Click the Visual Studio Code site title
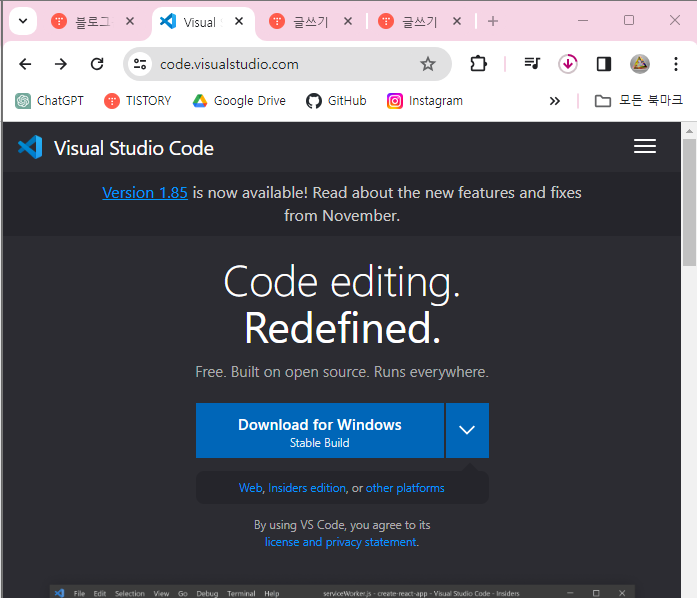Screen dimensions: 697x598 click(x=133, y=148)
